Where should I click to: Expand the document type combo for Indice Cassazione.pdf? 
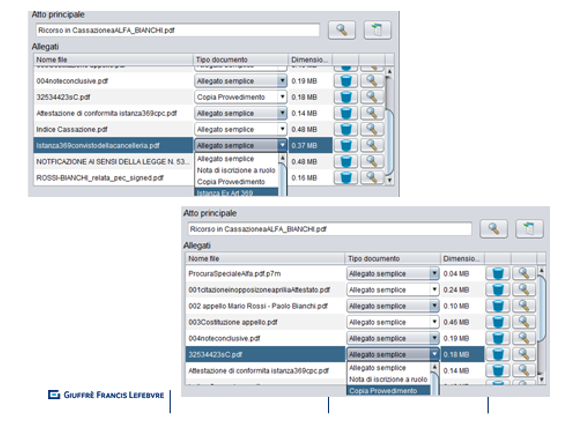pyautogui.click(x=282, y=129)
